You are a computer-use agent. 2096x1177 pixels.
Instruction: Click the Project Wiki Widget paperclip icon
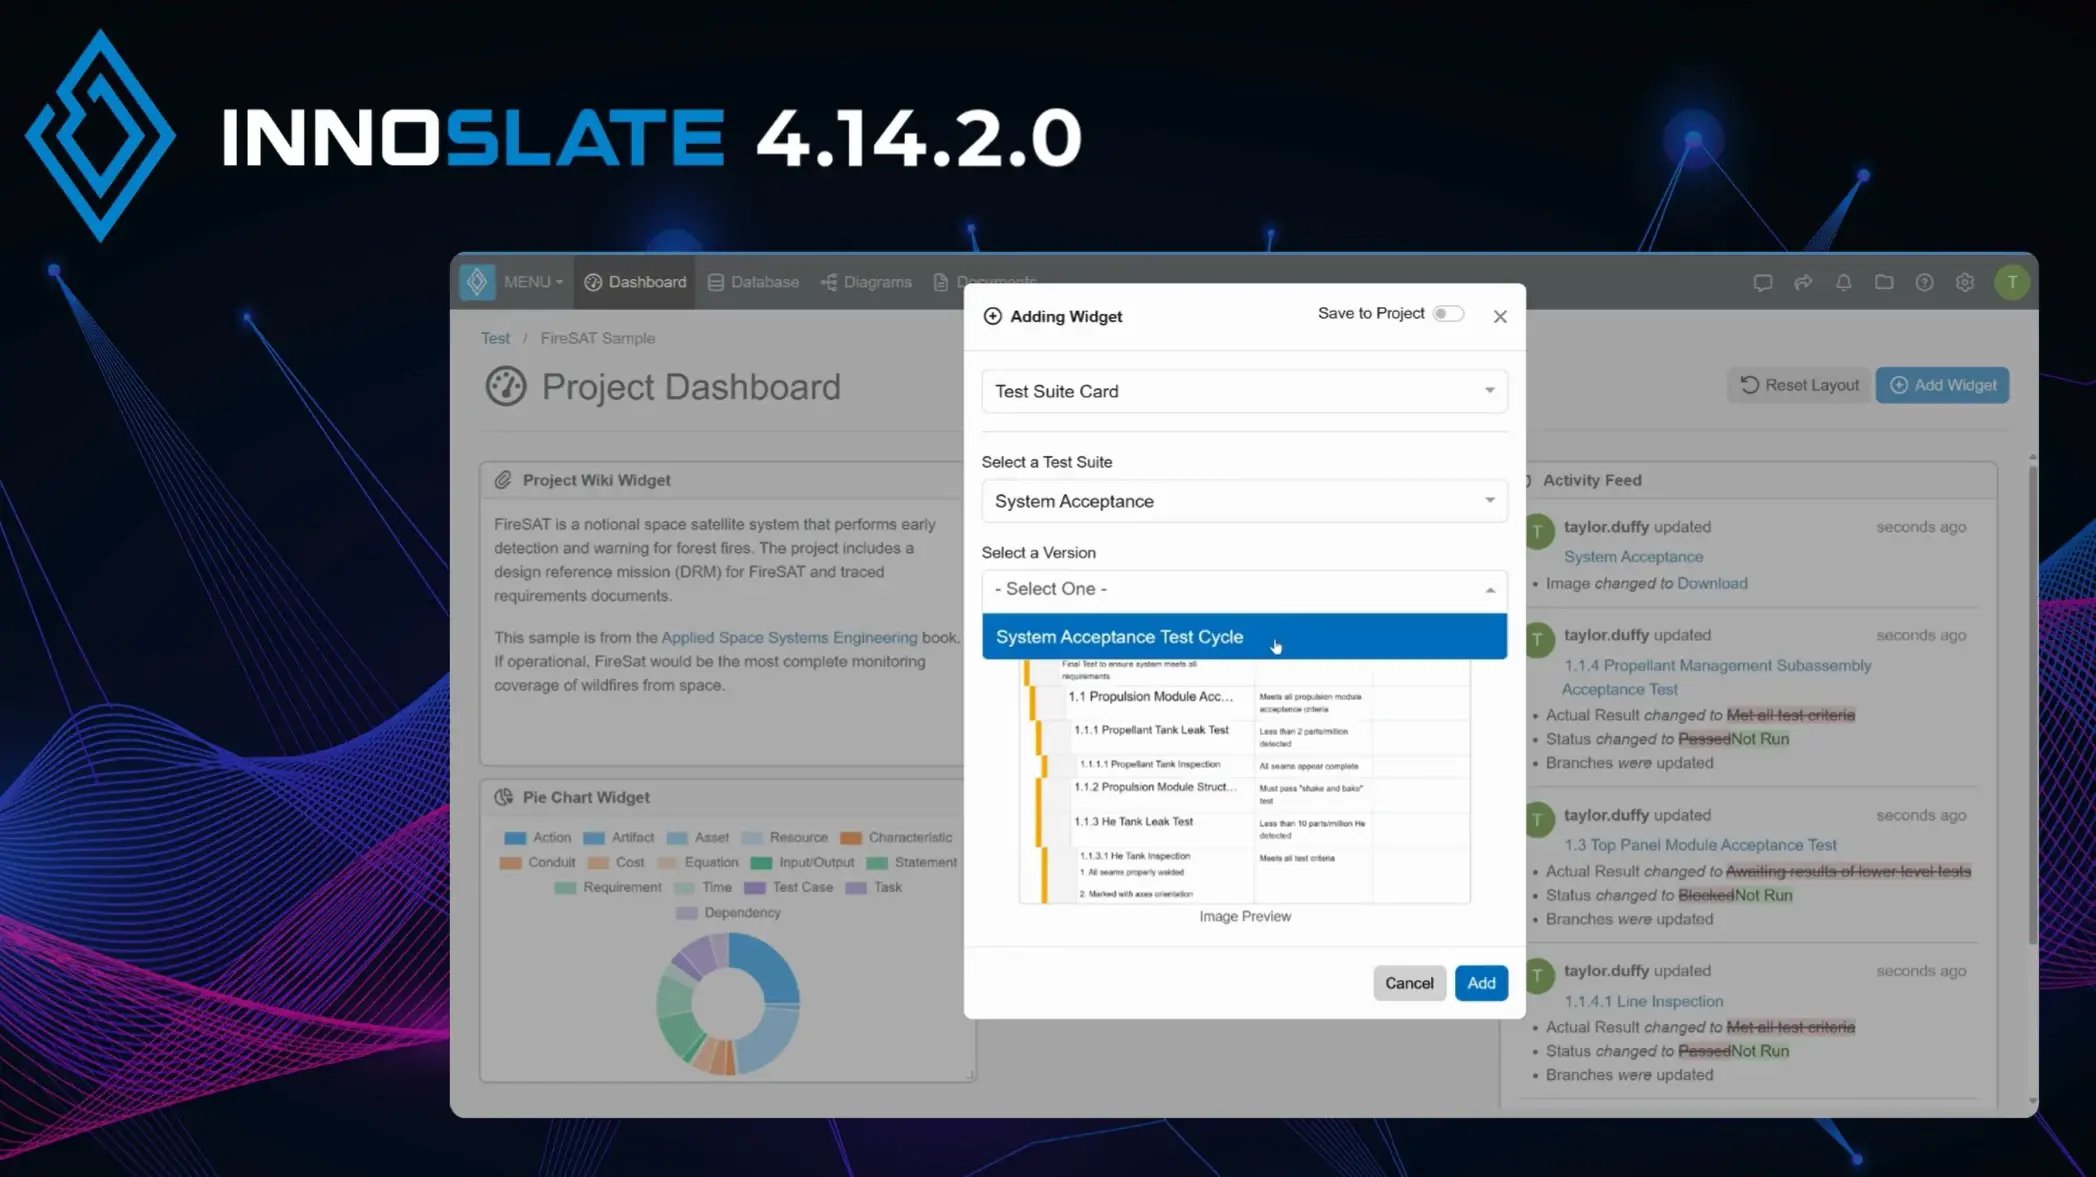pos(503,480)
